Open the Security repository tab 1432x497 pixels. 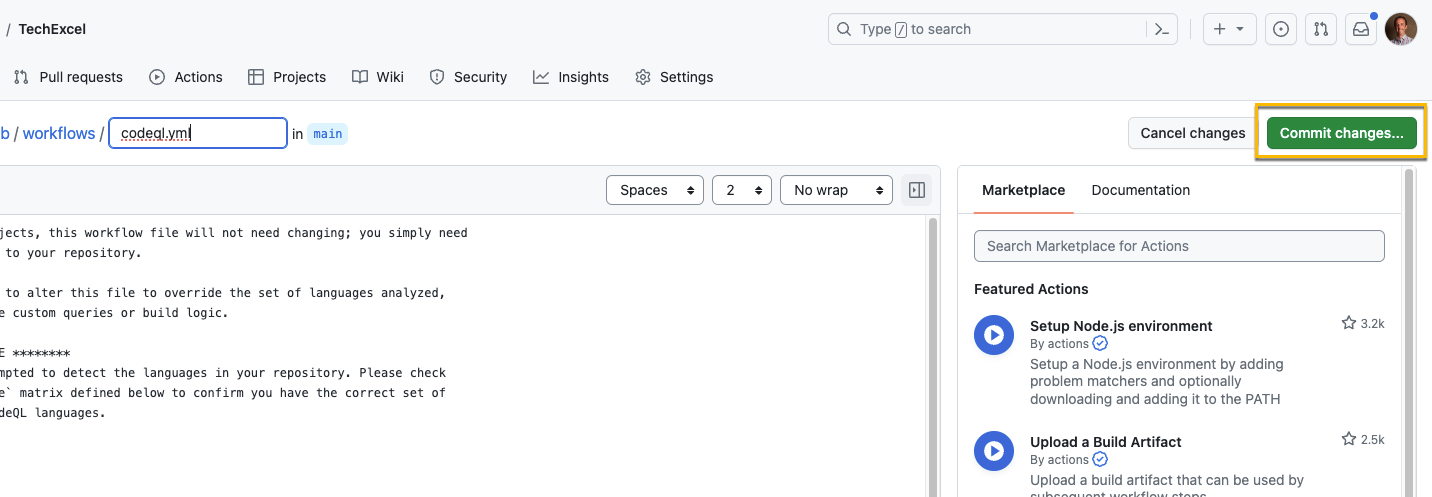click(468, 77)
